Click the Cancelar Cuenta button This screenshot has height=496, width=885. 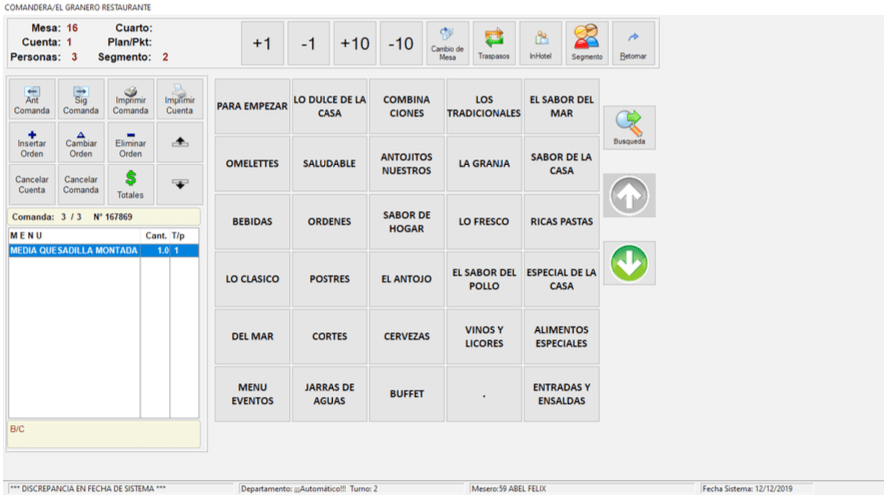(x=32, y=184)
